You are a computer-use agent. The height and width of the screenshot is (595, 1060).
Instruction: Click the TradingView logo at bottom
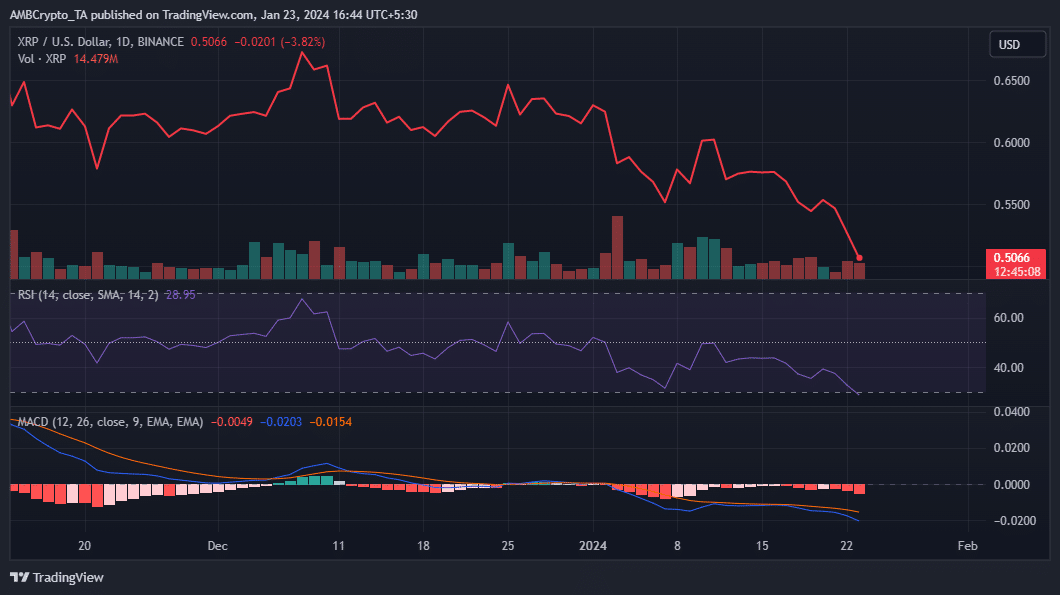click(x=57, y=577)
